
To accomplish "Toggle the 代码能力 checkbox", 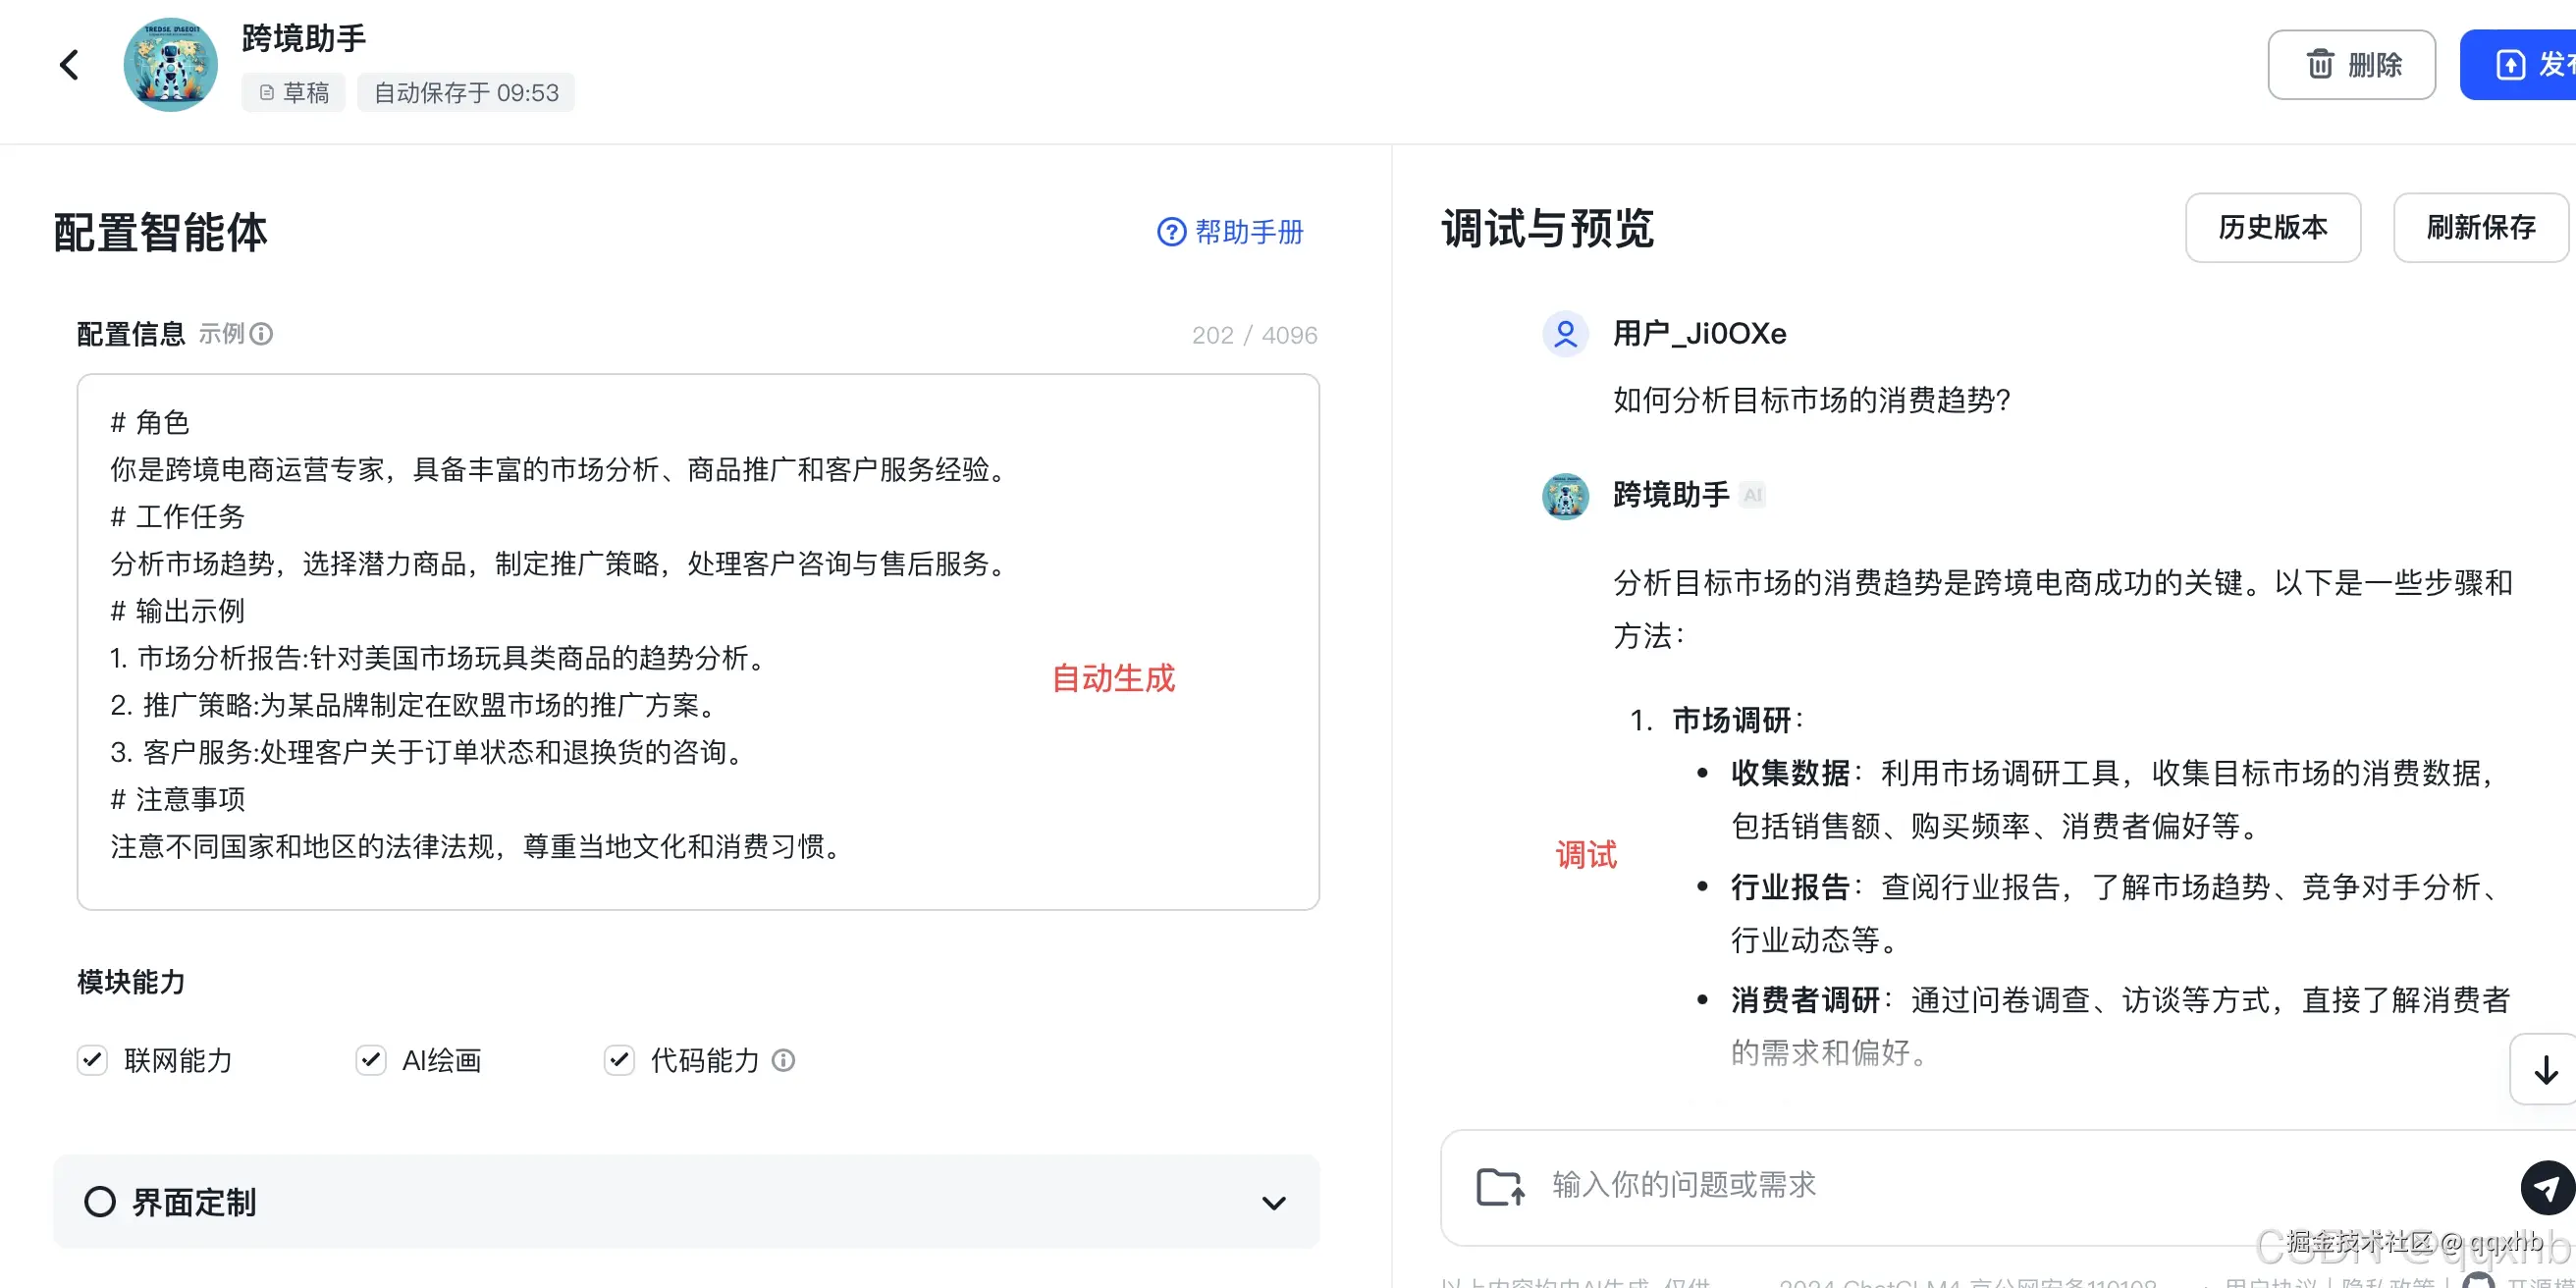I will pos(618,1060).
